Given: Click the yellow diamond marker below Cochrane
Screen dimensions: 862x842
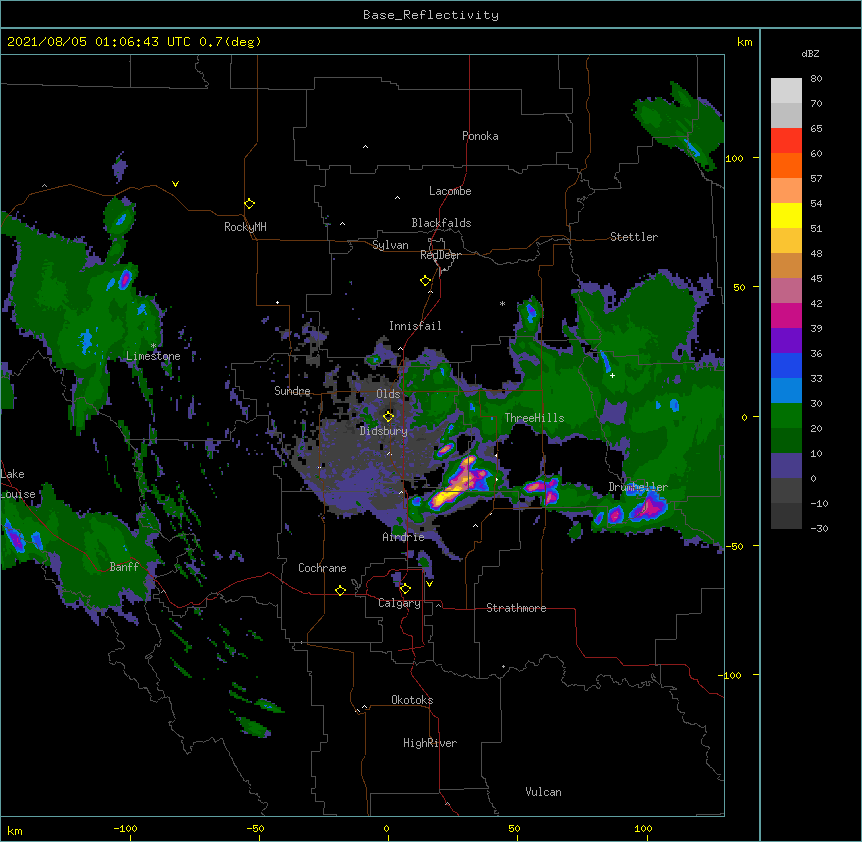Looking at the screenshot, I should (x=340, y=590).
